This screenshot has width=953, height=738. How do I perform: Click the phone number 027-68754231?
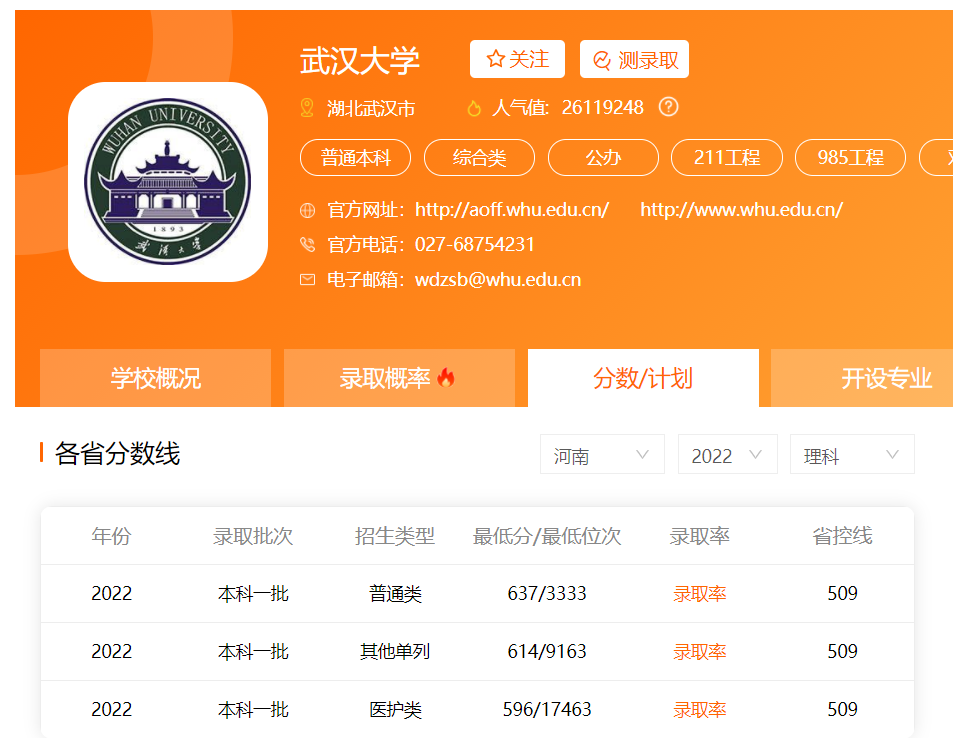(475, 244)
